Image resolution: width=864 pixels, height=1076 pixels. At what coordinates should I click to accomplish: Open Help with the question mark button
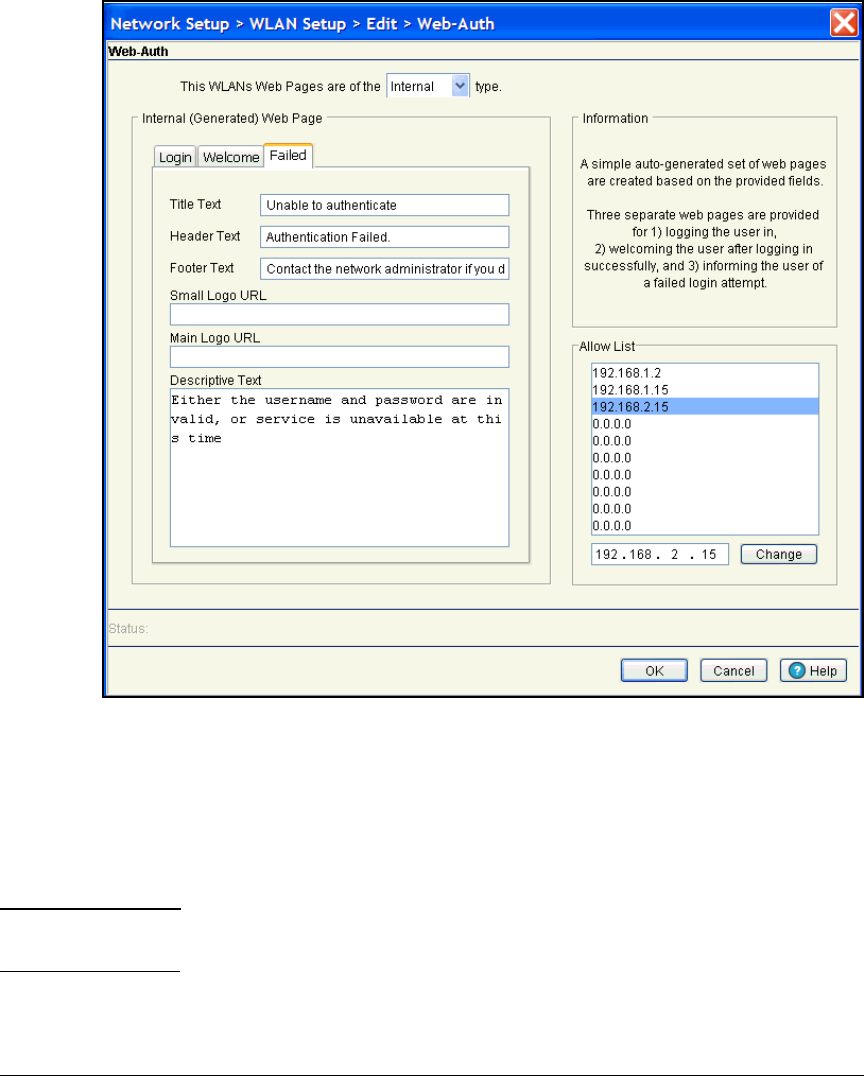point(813,670)
